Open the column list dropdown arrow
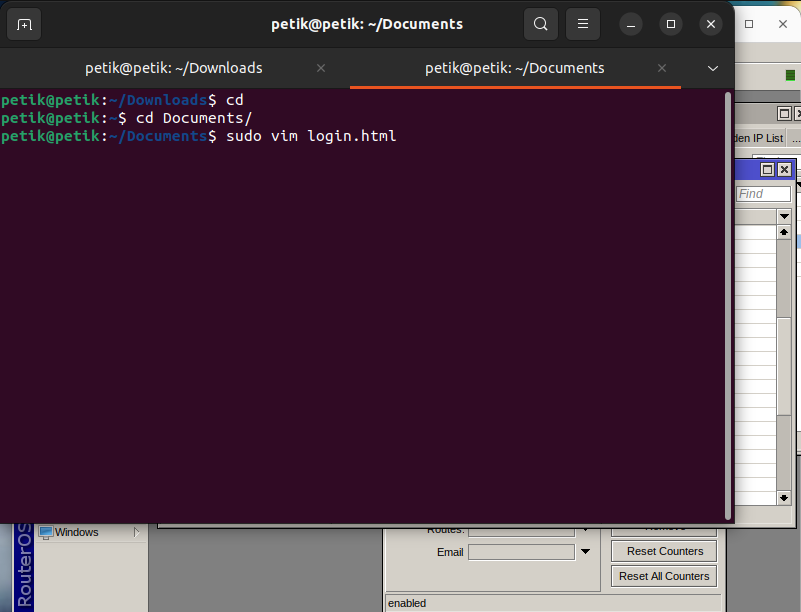The height and width of the screenshot is (612, 801). coord(784,216)
